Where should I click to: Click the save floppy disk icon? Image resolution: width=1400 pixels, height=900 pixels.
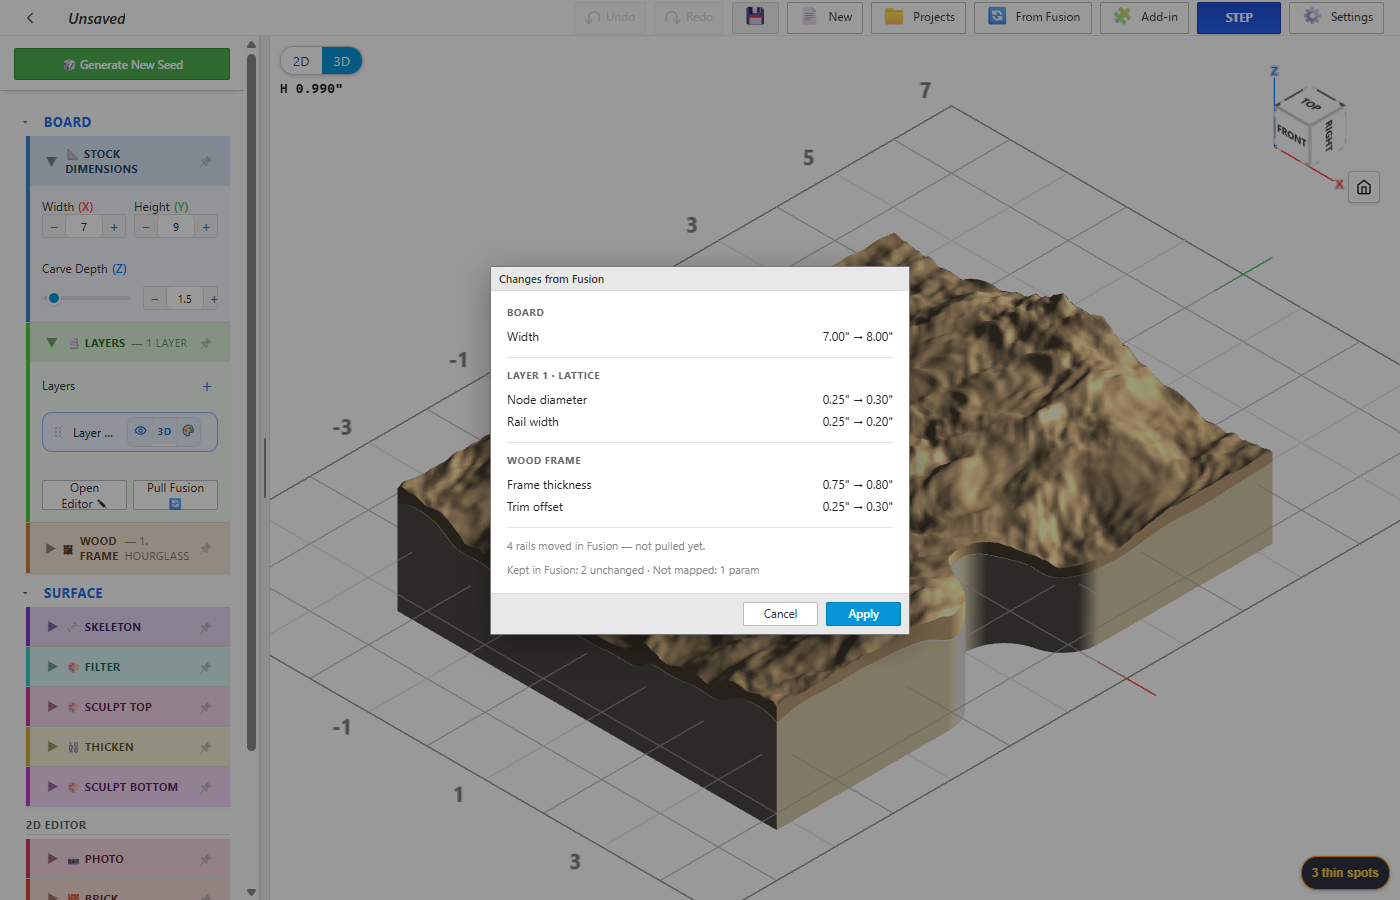755,17
